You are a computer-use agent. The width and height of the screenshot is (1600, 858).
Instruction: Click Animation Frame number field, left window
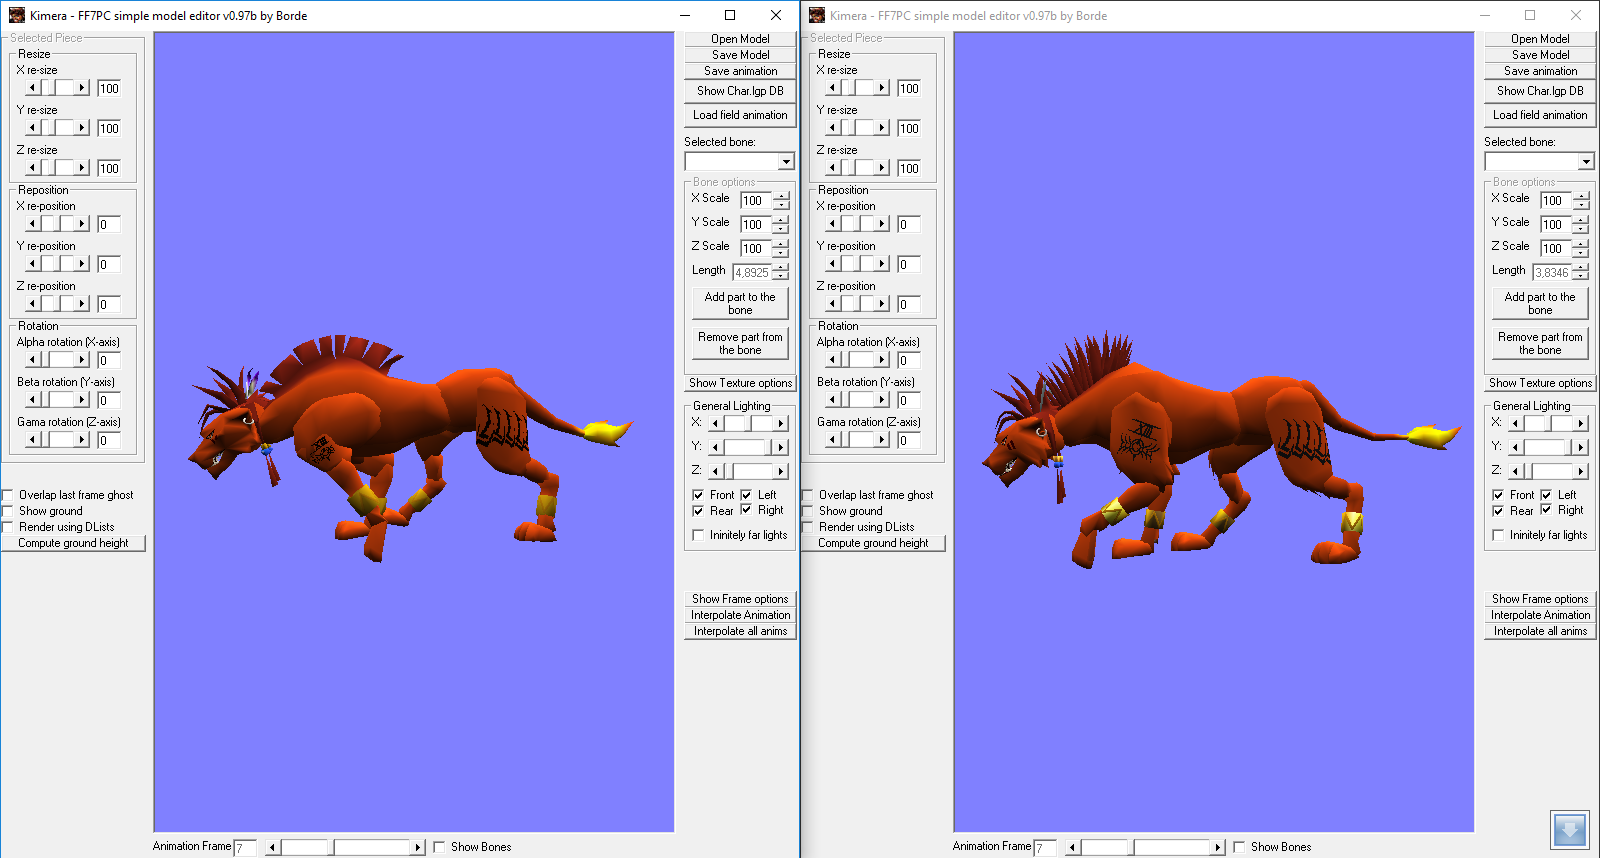(x=245, y=848)
